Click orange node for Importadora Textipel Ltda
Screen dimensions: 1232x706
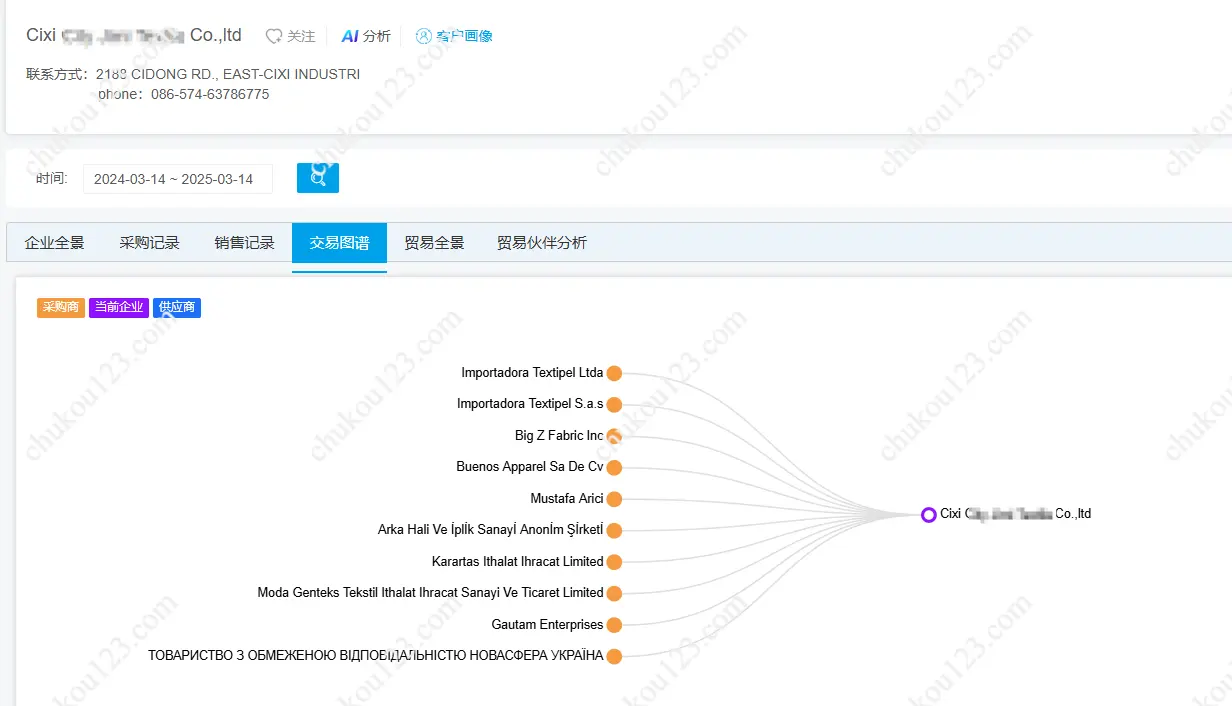[x=614, y=373]
